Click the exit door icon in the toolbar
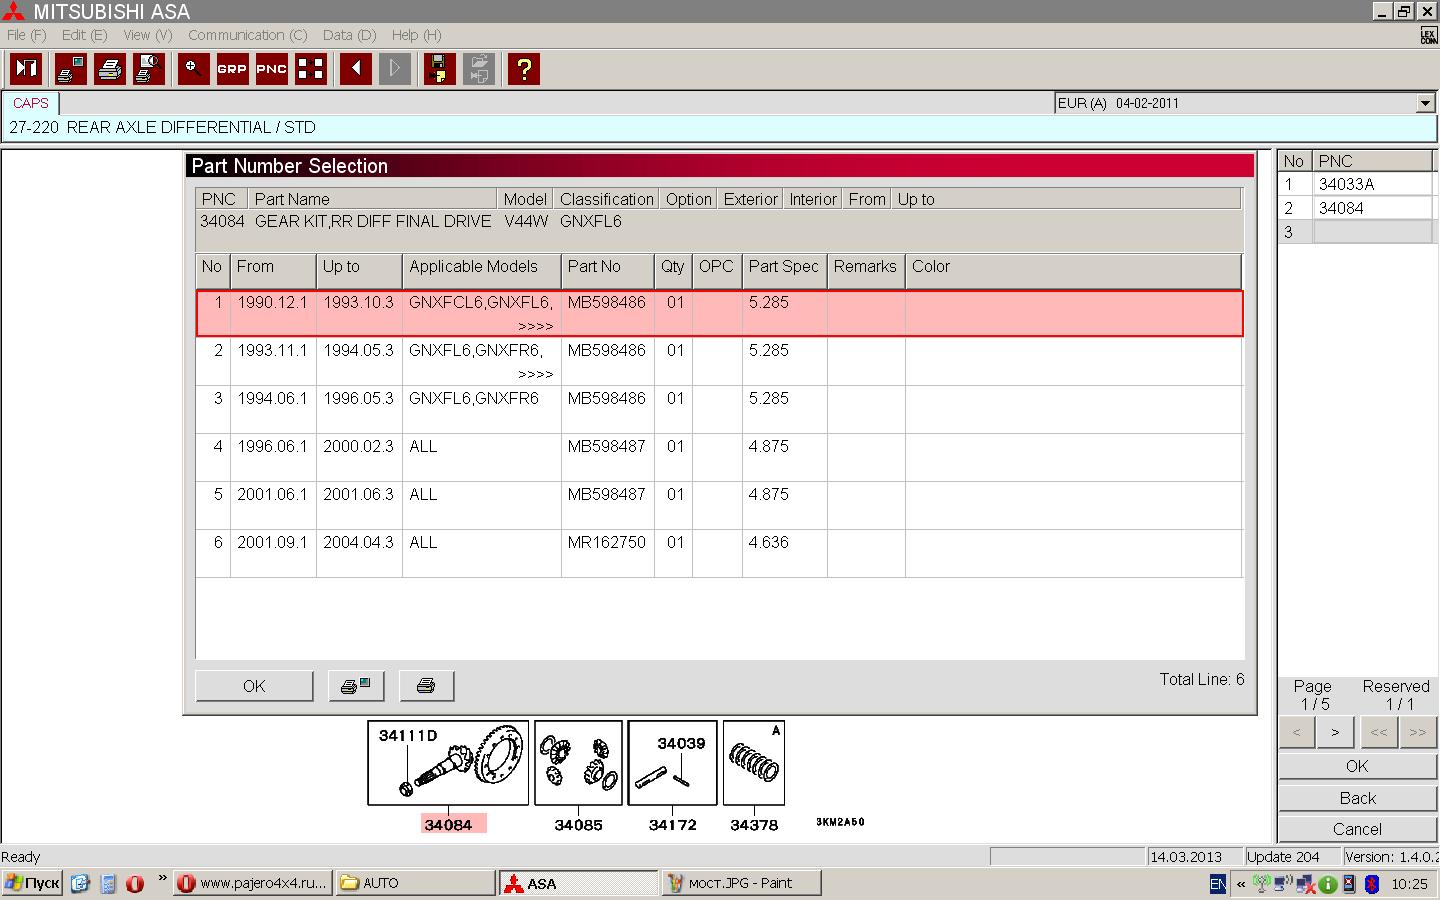This screenshot has width=1440, height=900. 26,69
